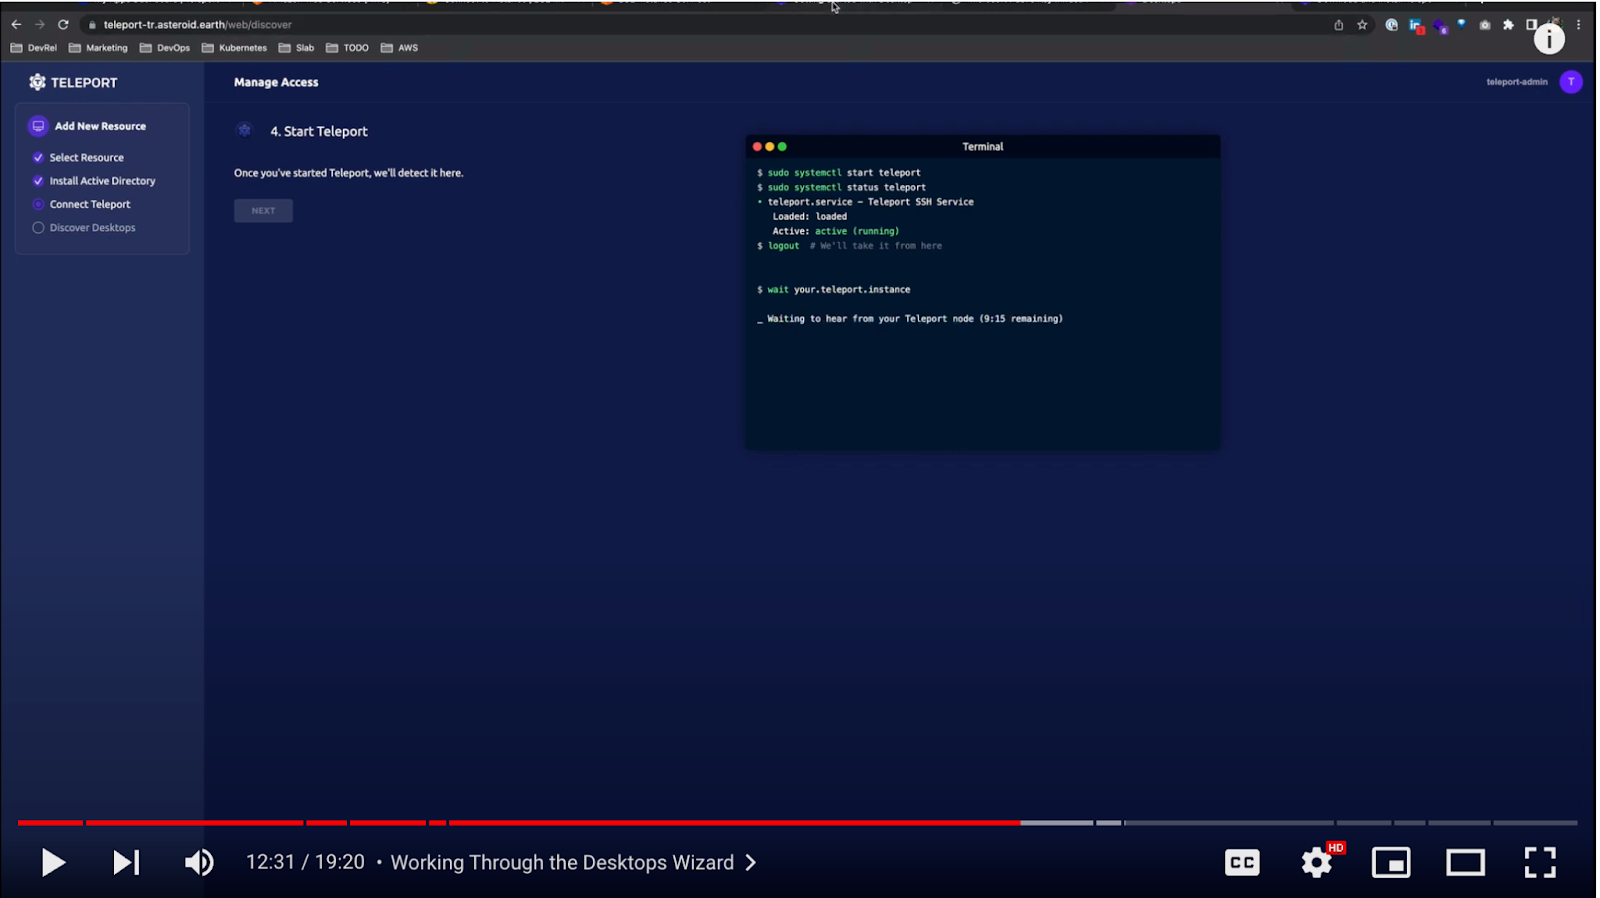1600x898 pixels.
Task: Bookmark this page with the star
Action: click(x=1362, y=25)
